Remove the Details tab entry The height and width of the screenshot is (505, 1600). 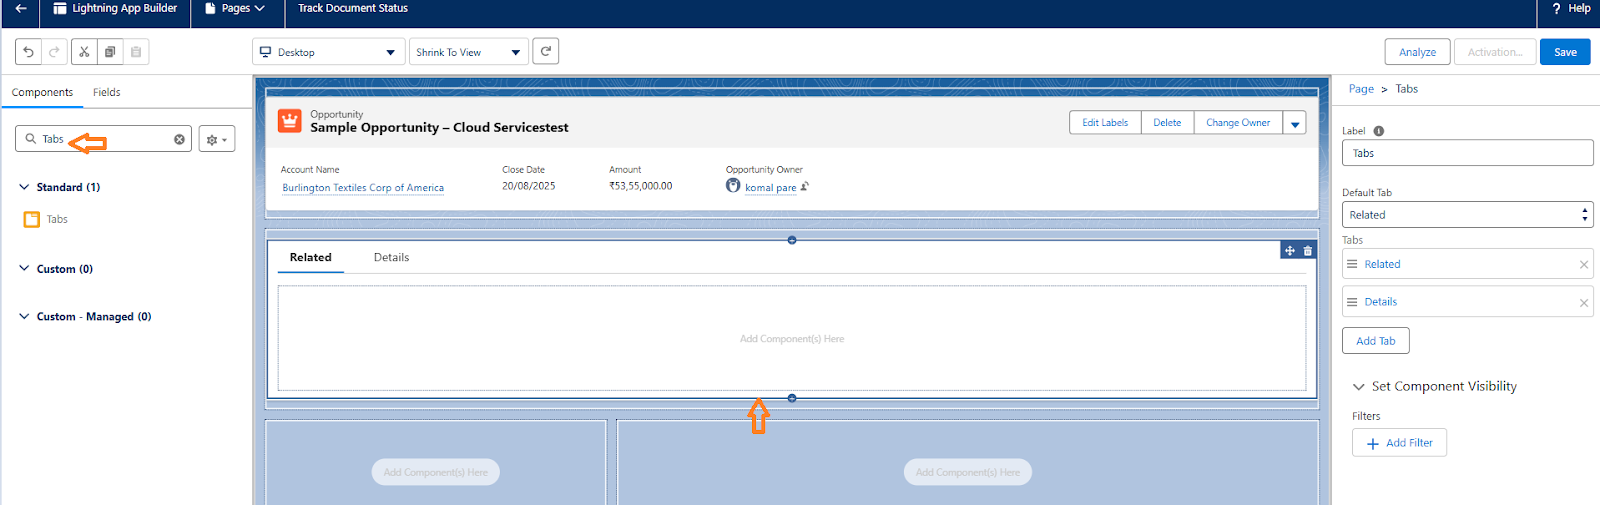click(x=1583, y=303)
